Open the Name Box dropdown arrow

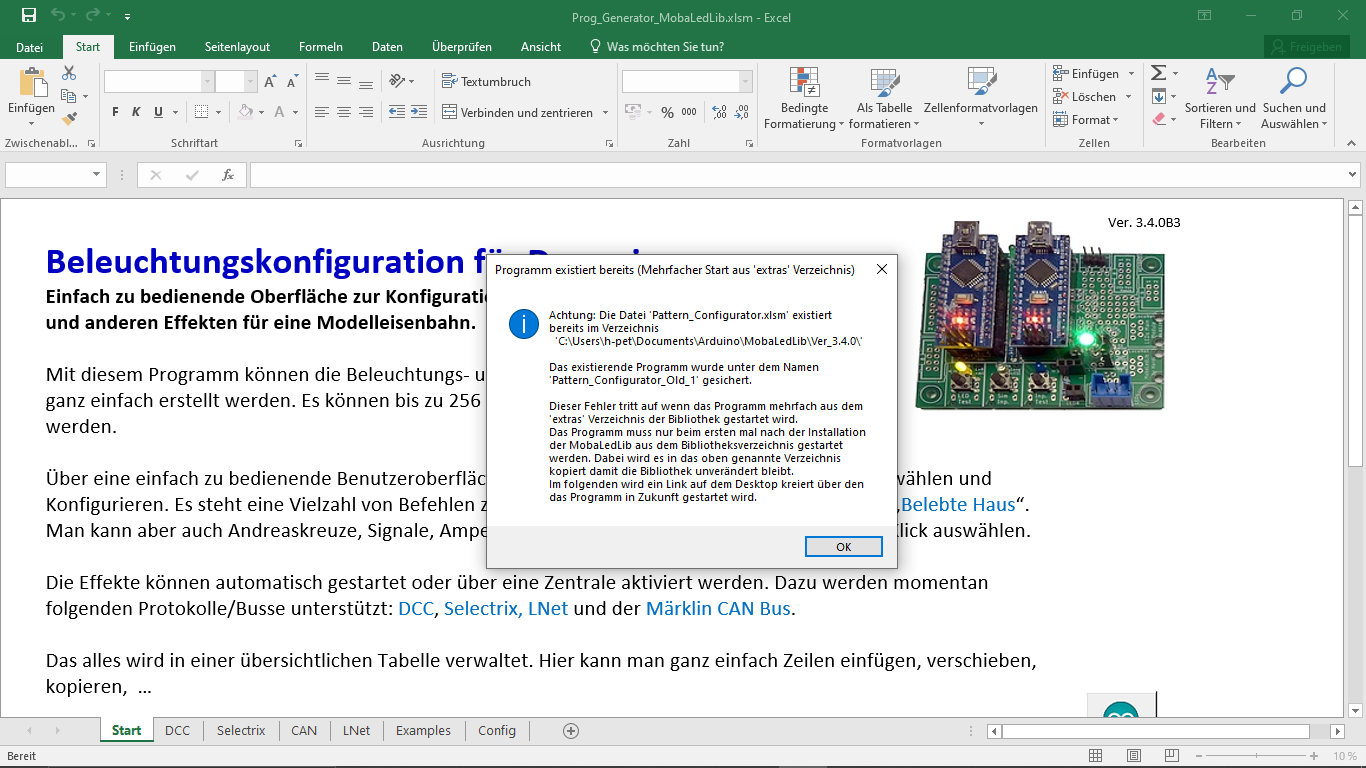[97, 175]
